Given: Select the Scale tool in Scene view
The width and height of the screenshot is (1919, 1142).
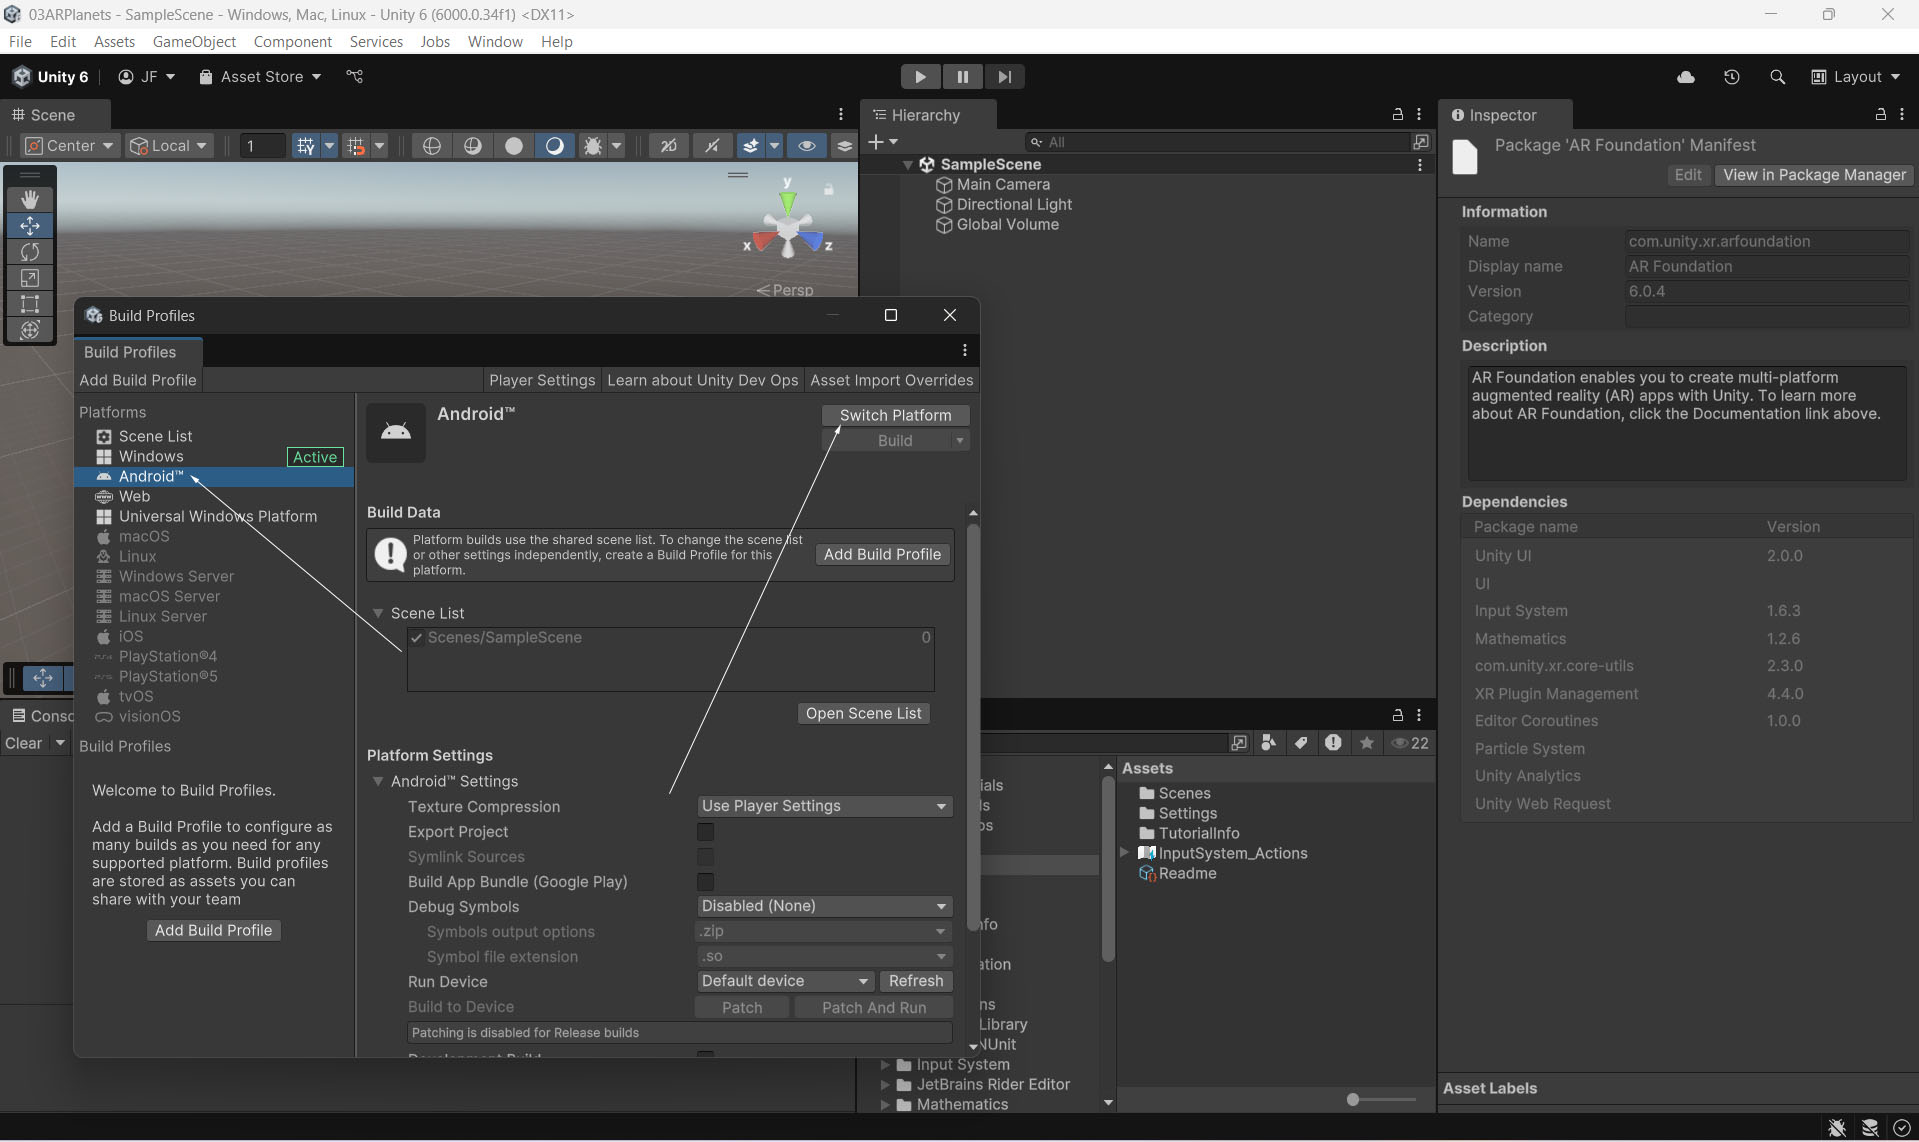Looking at the screenshot, I should [x=30, y=278].
